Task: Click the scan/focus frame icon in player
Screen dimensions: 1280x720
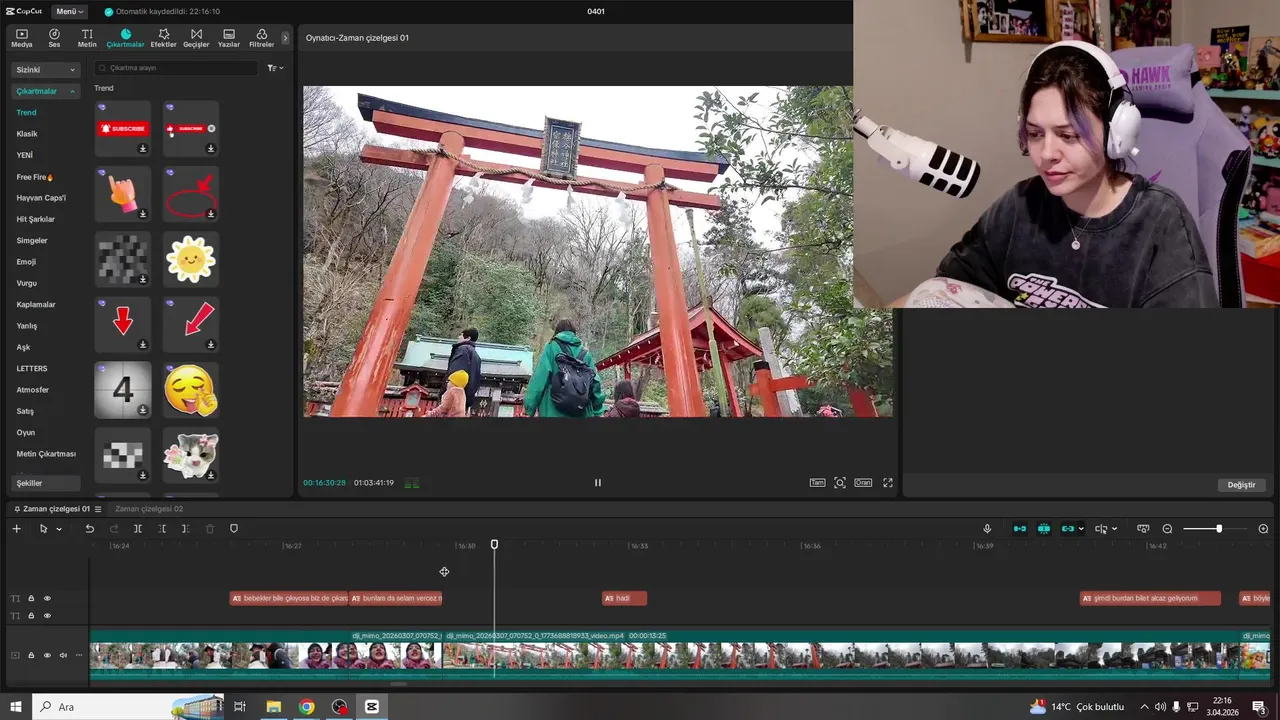Action: click(840, 483)
